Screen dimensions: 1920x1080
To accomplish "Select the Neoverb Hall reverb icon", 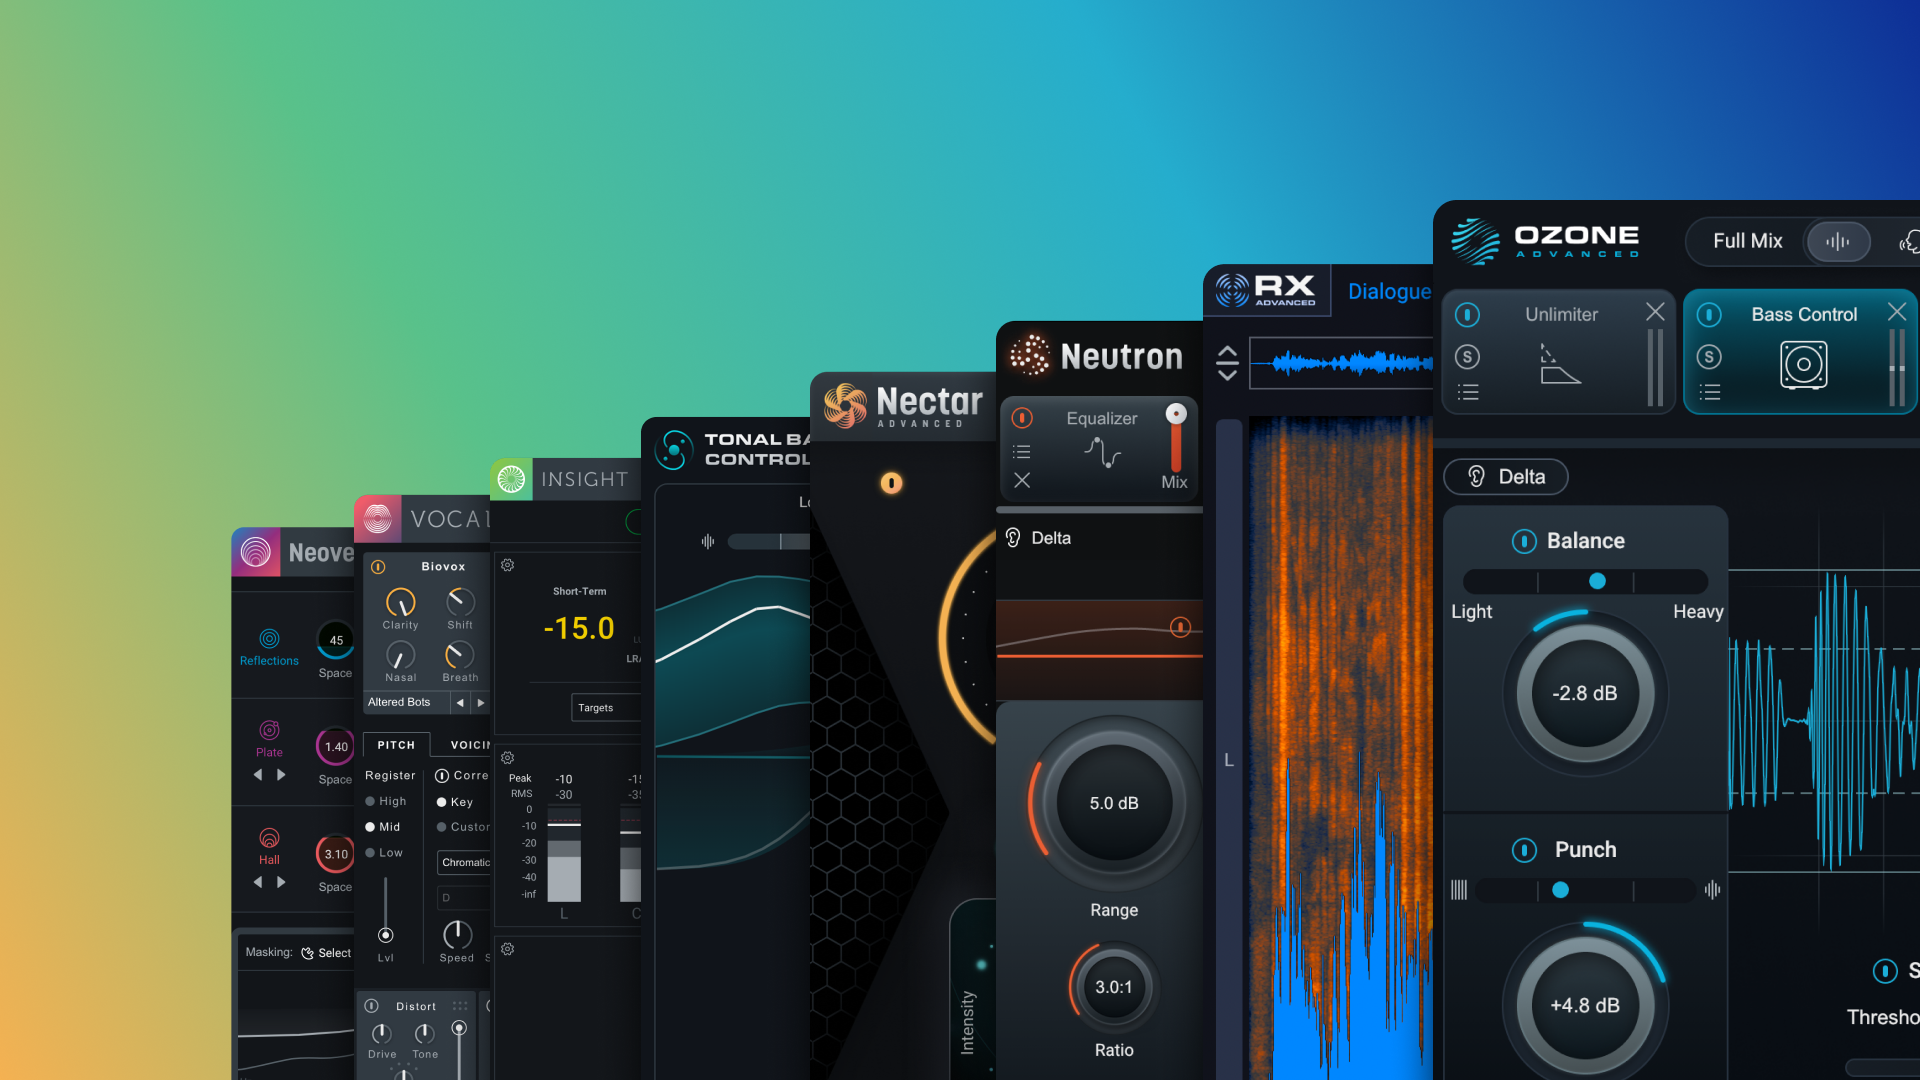I will click(x=269, y=838).
